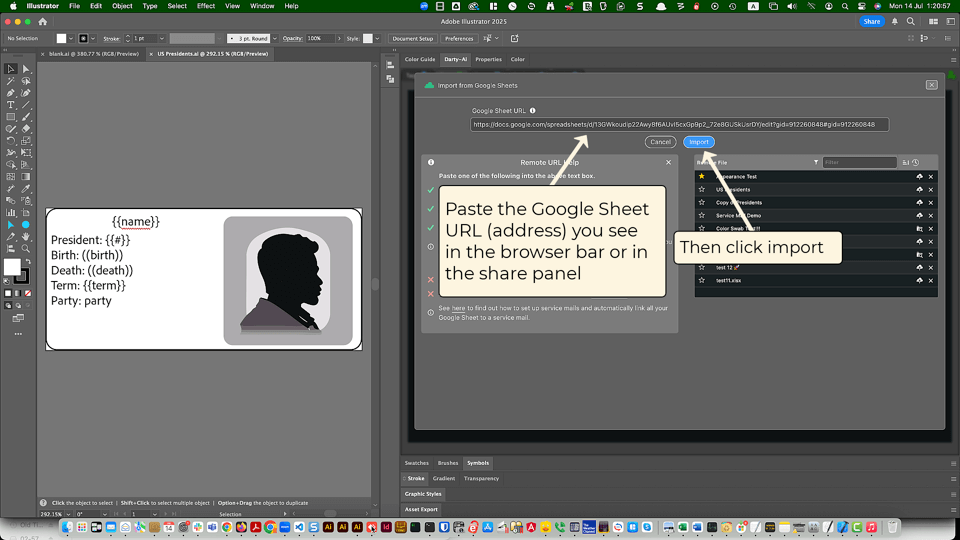Click the Cancel button
960x540 pixels.
[660, 142]
